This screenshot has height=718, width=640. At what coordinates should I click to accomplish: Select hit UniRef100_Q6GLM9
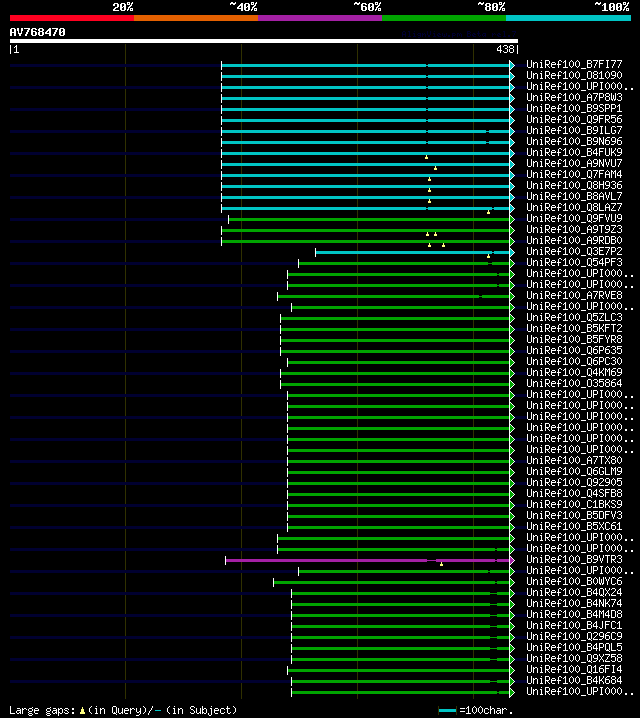pyautogui.click(x=574, y=471)
